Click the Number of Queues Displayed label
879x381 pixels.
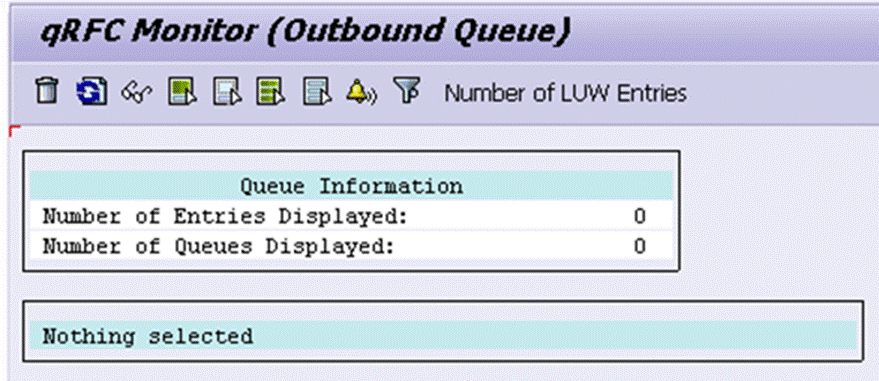coord(219,246)
